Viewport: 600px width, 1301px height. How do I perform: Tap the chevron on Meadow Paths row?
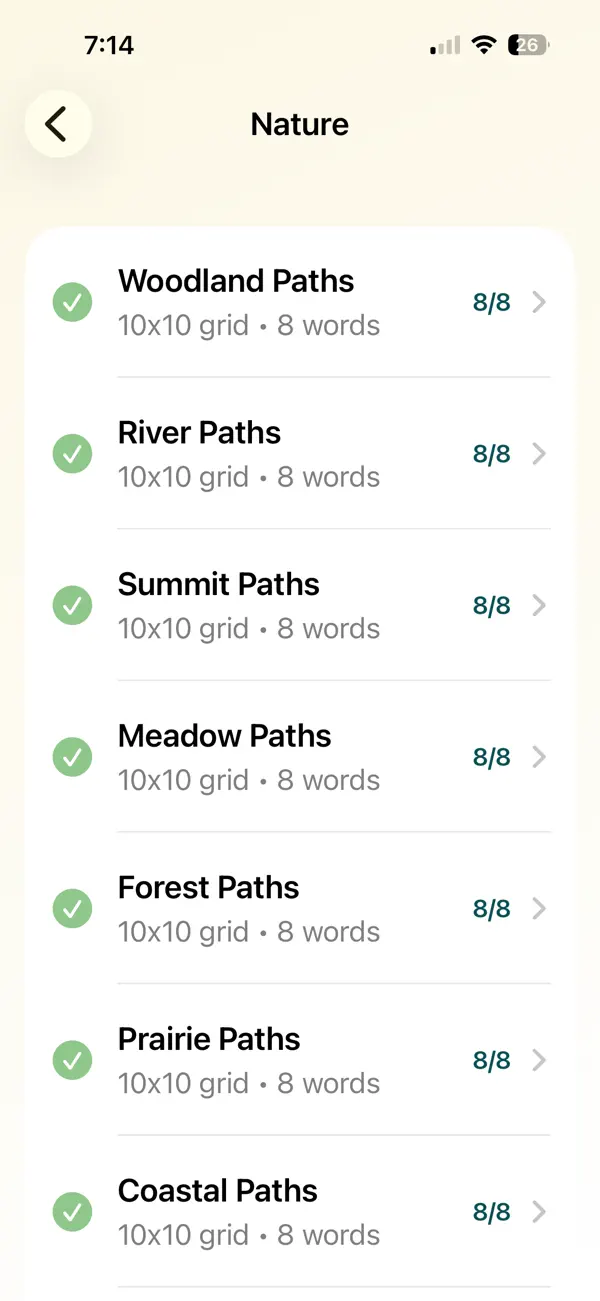tap(539, 757)
